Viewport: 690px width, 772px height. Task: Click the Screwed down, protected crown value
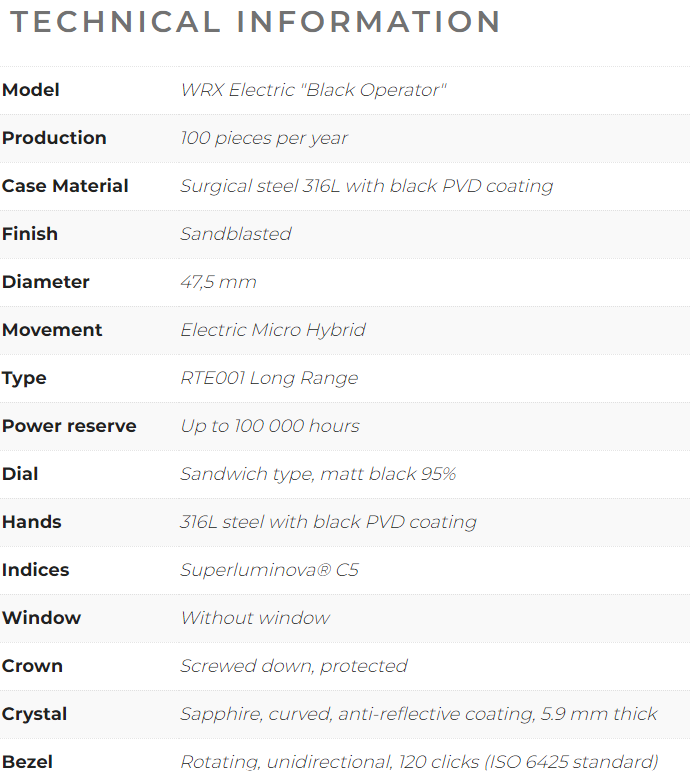(294, 666)
